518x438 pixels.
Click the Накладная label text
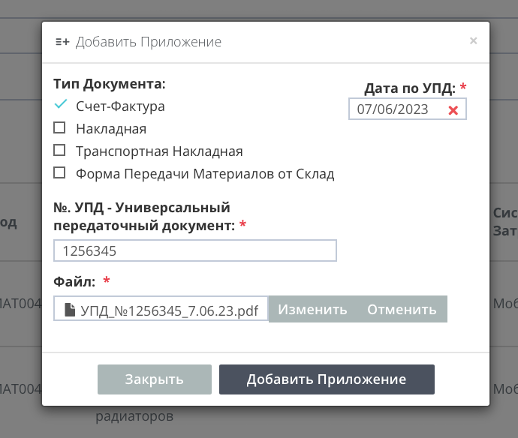(111, 129)
